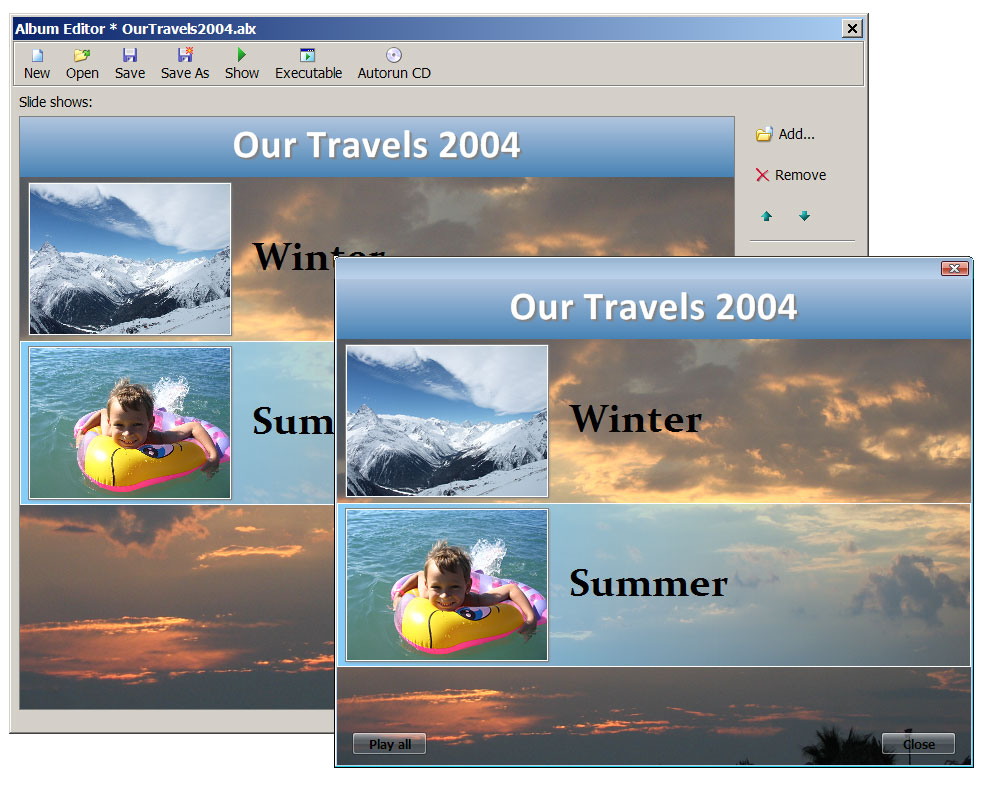Move the slide show down with down arrow
The width and height of the screenshot is (1000, 800).
[804, 216]
